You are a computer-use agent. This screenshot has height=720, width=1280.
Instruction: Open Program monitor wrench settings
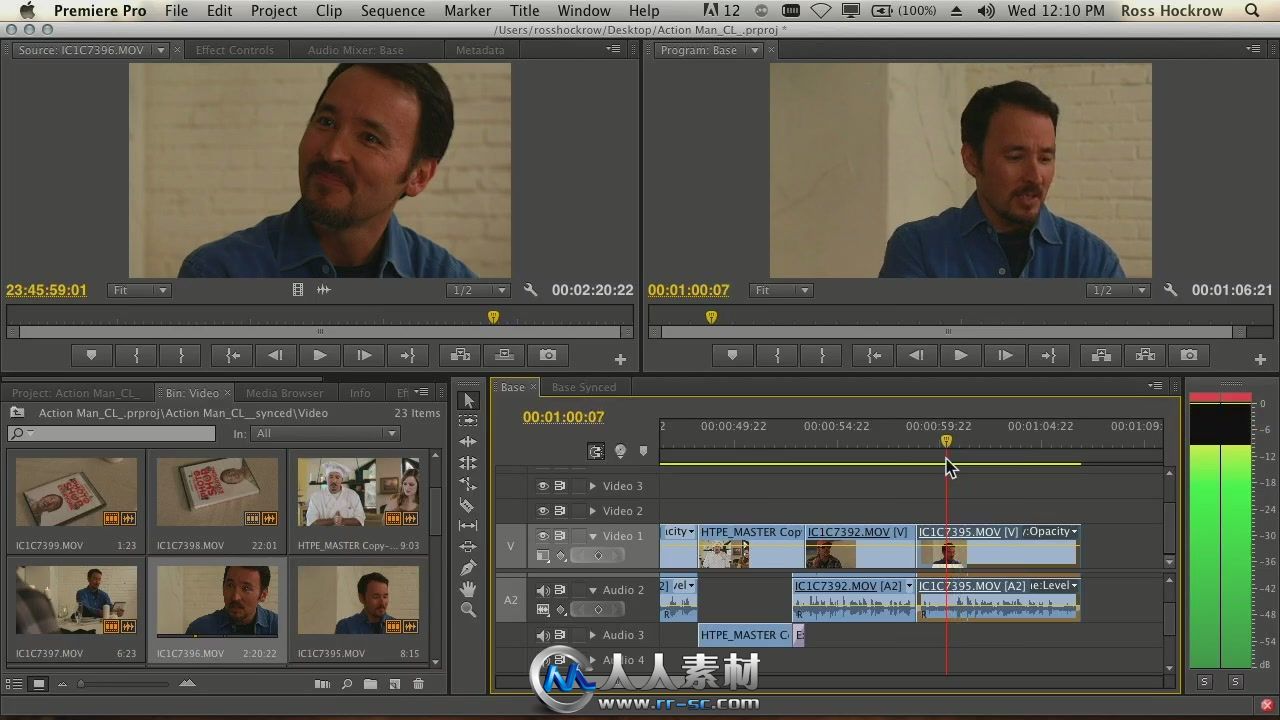[1171, 290]
